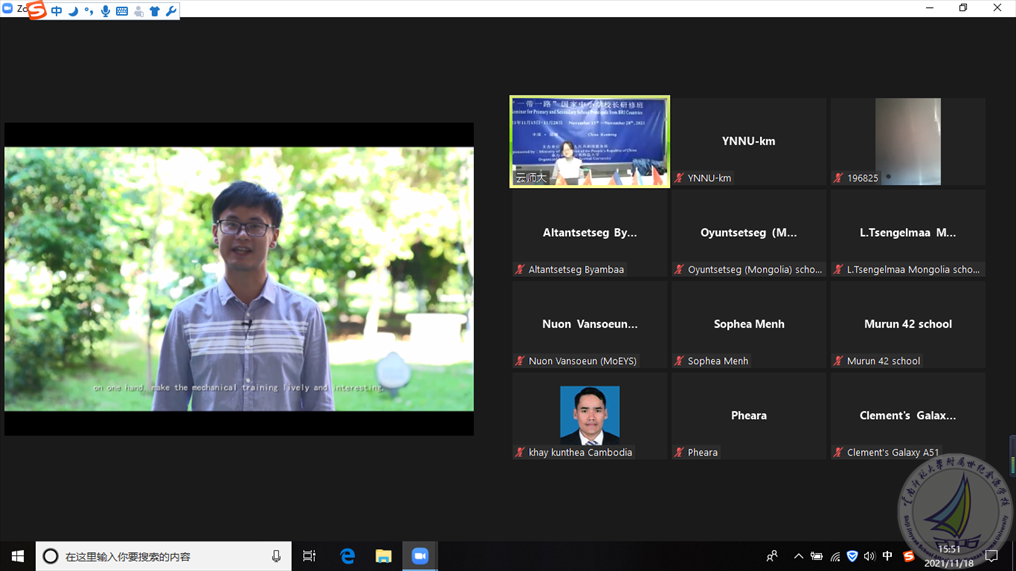Open Sogou toolbox wrench icon
This screenshot has height=571, width=1016.
171,11
